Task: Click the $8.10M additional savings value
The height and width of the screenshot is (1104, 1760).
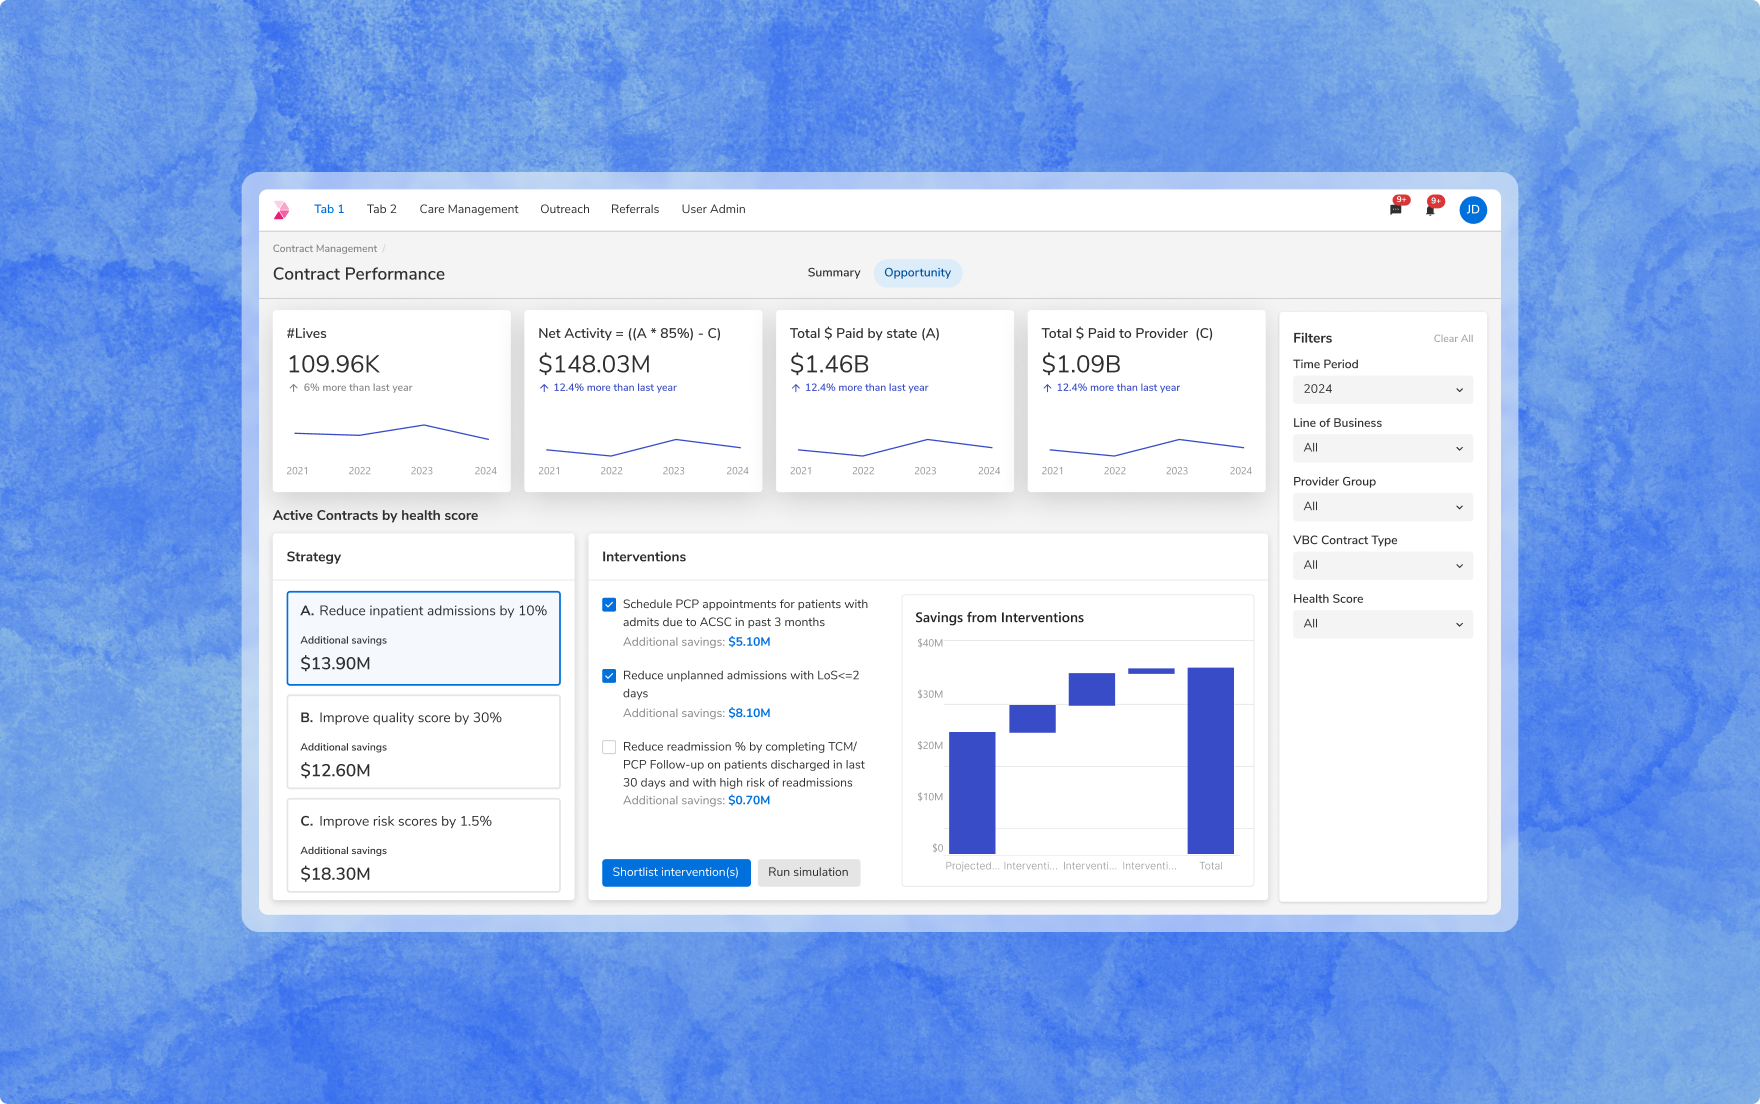Action: coord(749,713)
